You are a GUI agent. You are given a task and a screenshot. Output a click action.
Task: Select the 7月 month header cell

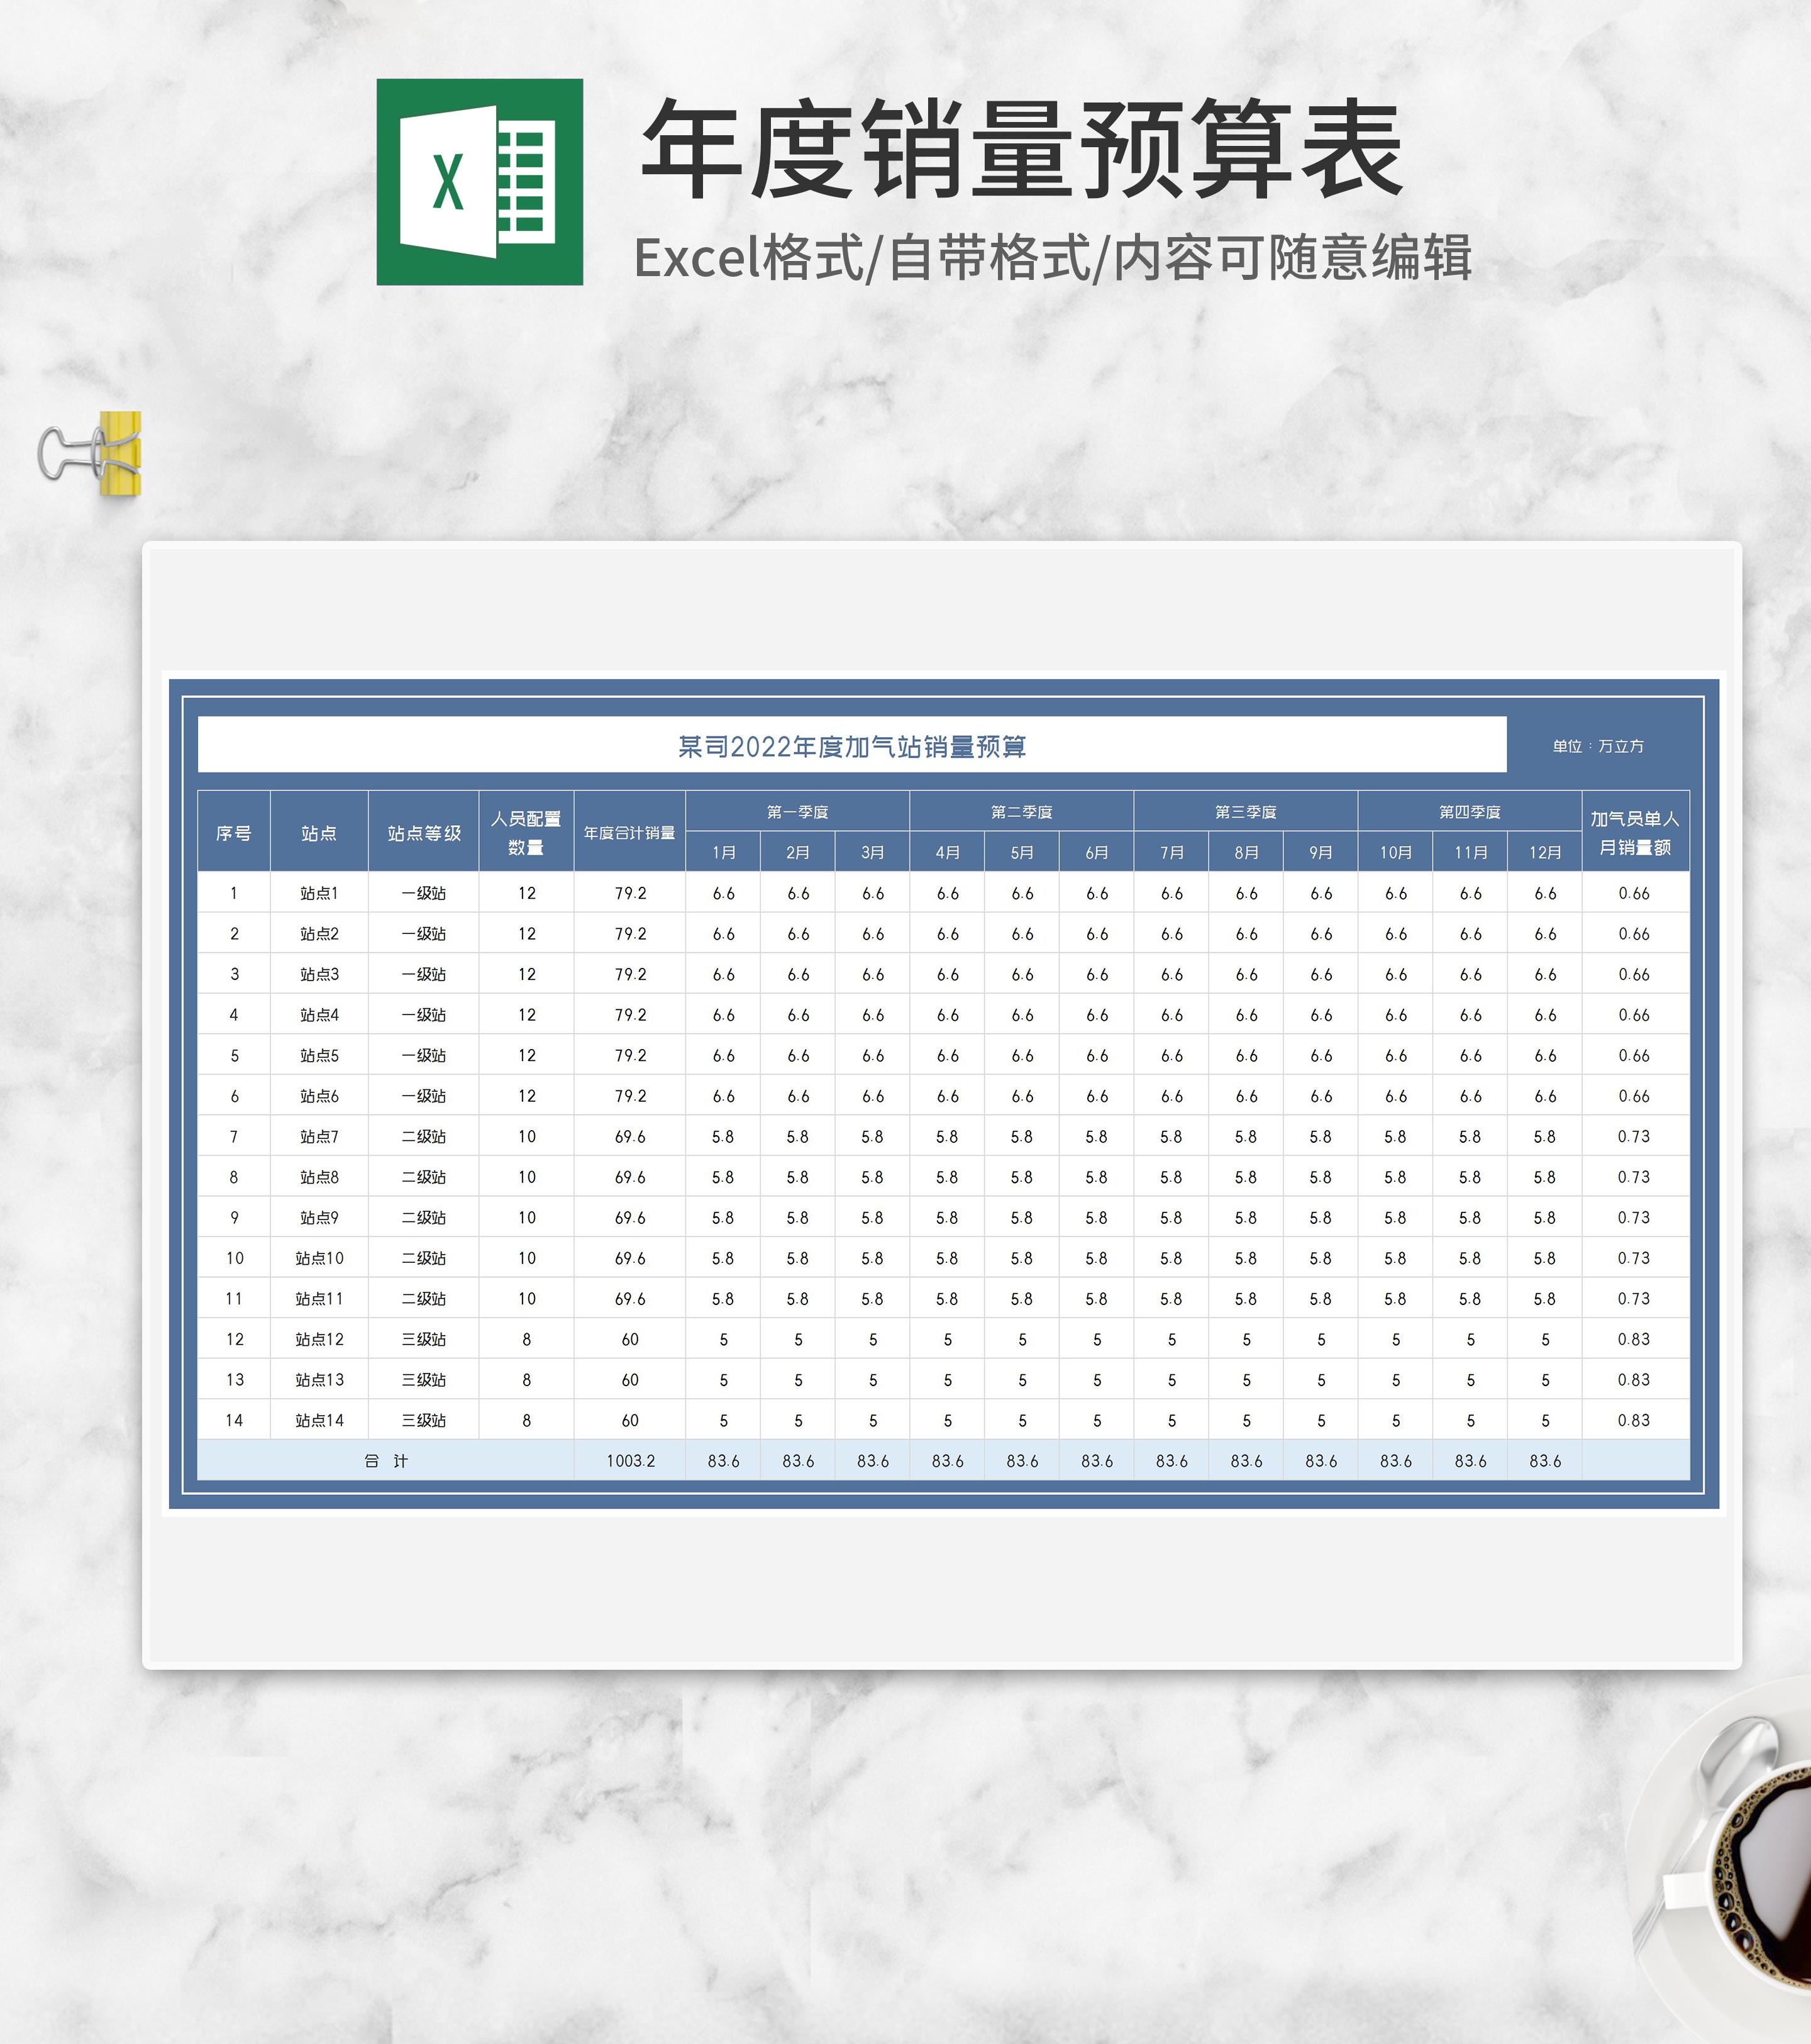[x=1171, y=852]
